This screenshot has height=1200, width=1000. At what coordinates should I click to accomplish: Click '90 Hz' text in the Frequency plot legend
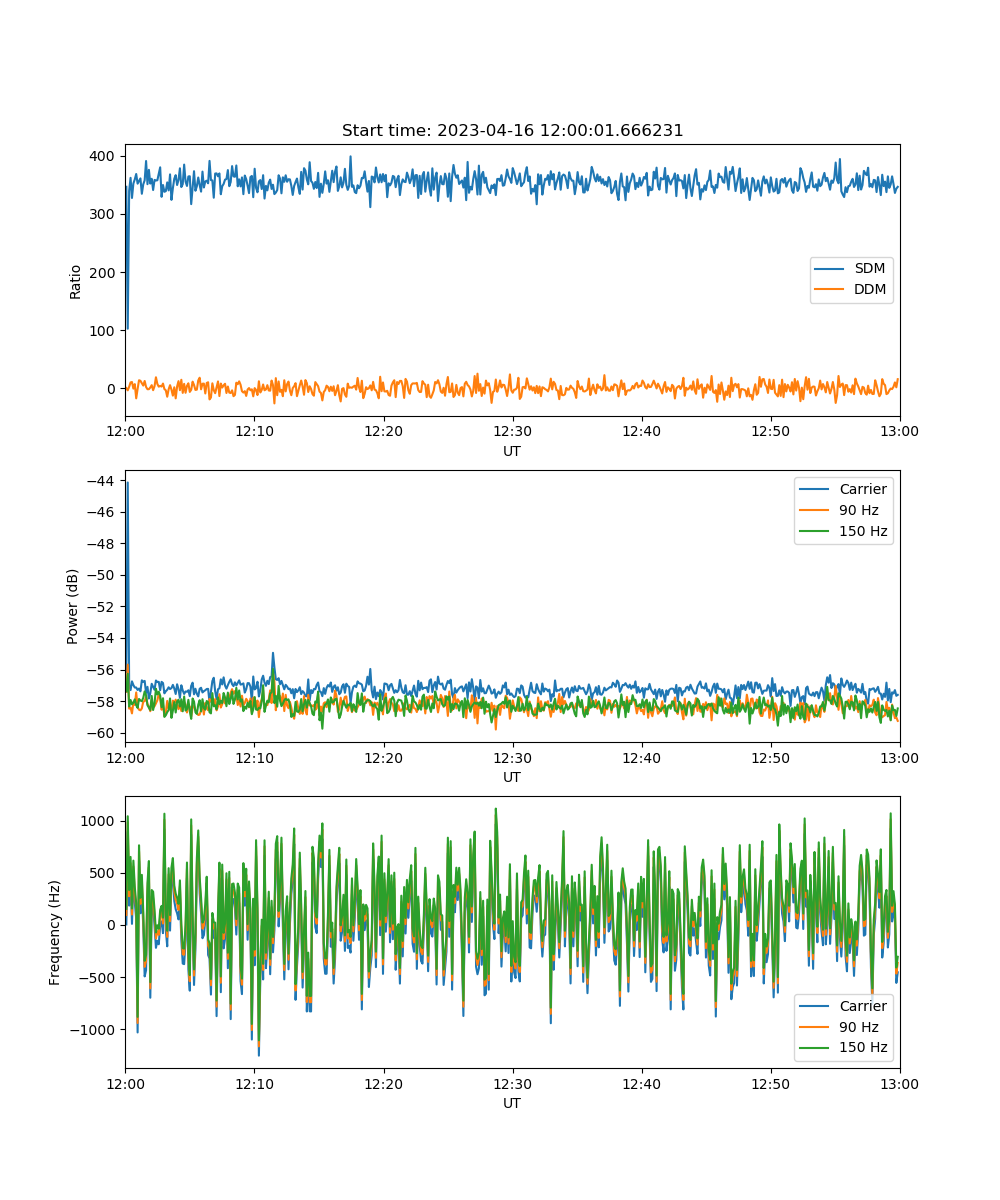pos(858,1027)
